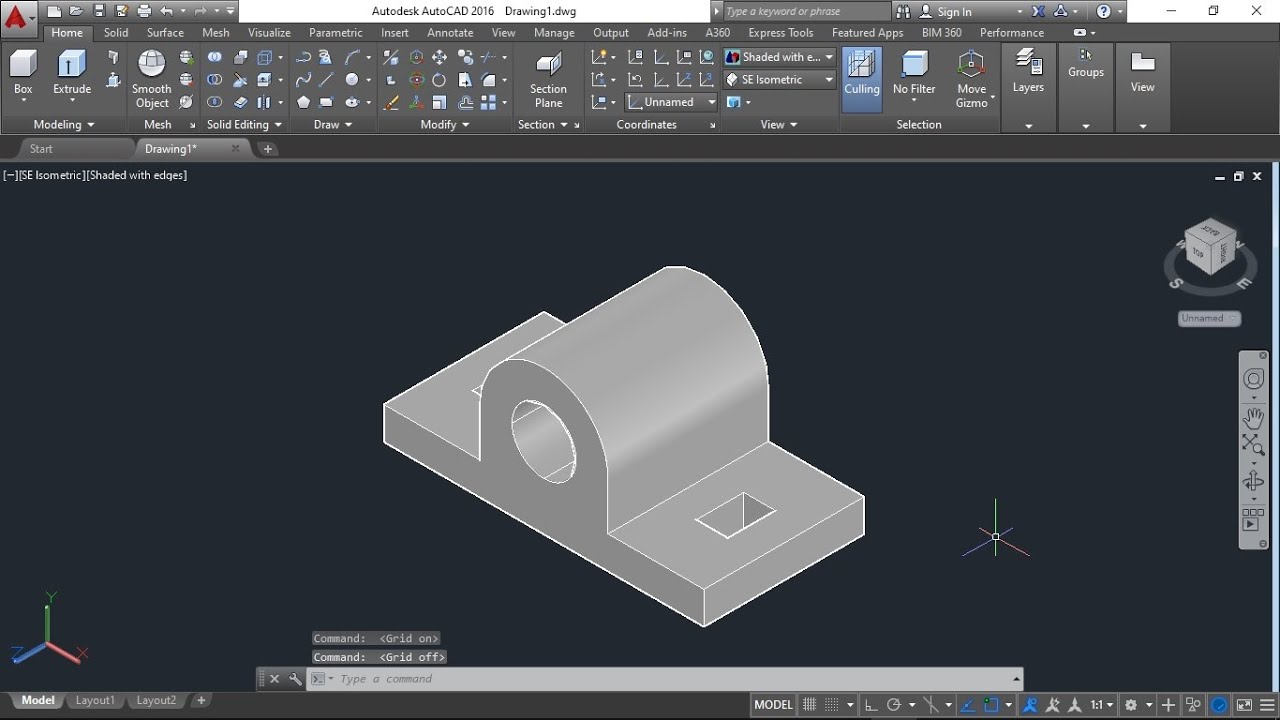Select the Move Gizmo tool
This screenshot has height=720, width=1280.
[971, 79]
